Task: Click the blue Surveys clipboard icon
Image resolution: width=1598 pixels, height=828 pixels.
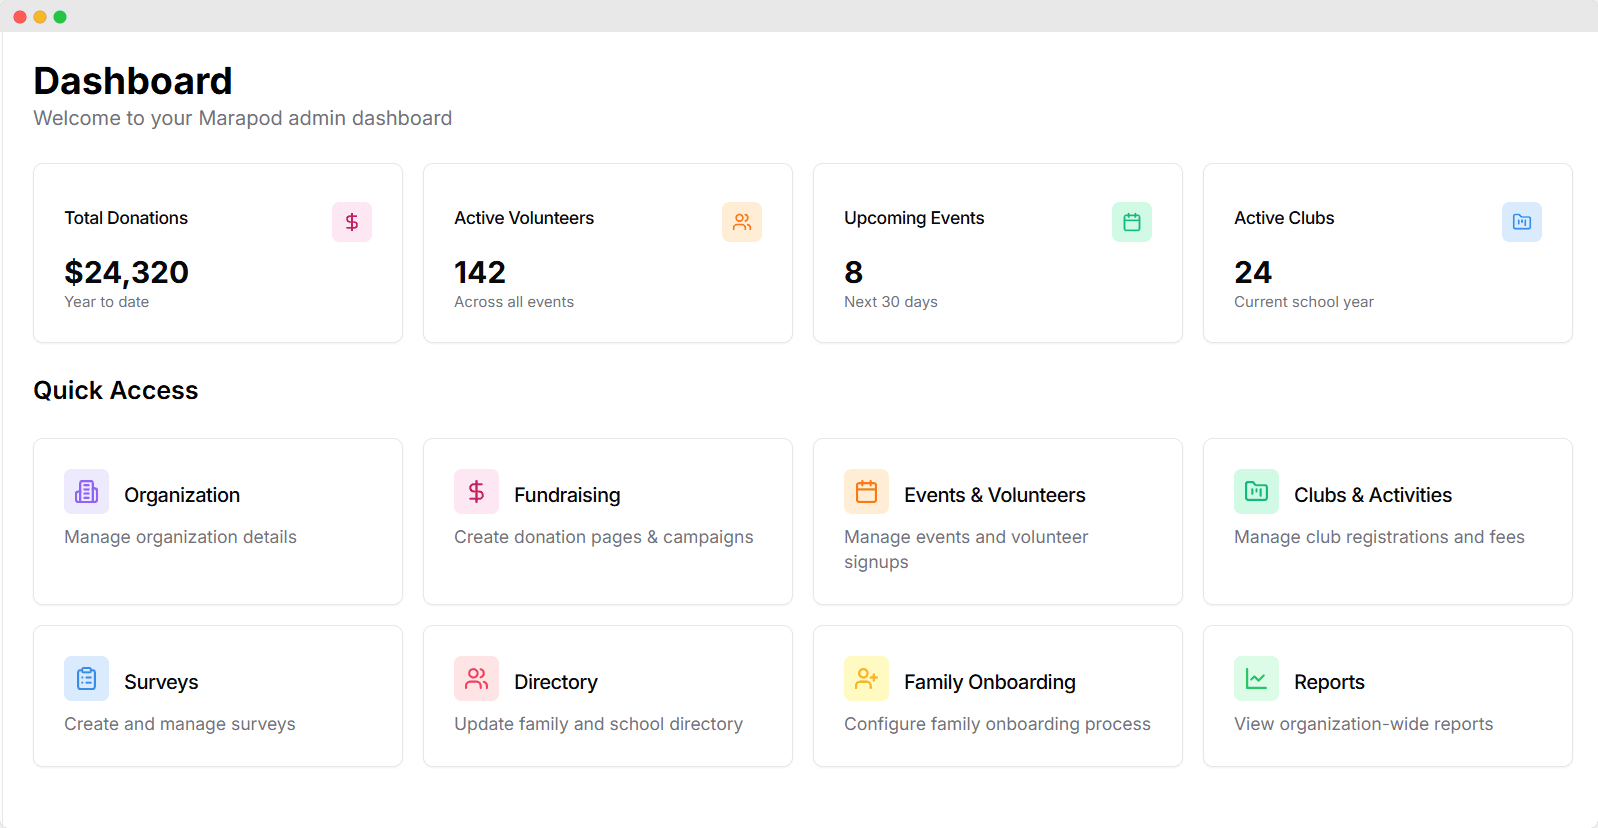Action: 87,678
